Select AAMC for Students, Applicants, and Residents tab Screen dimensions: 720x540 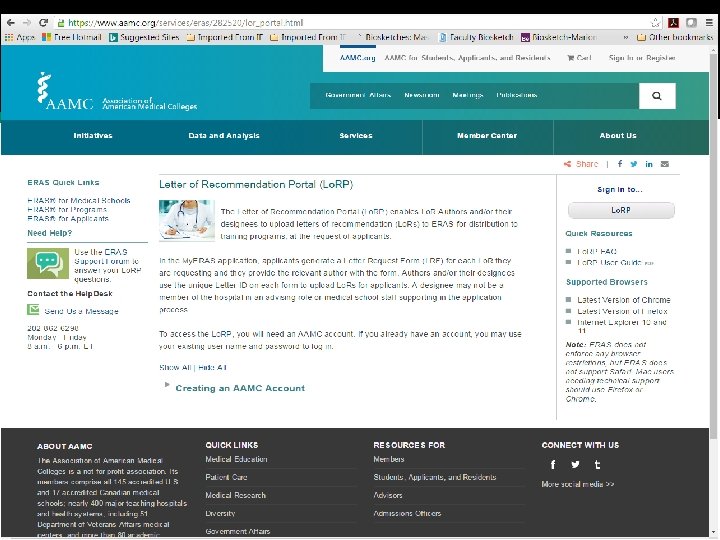point(467,58)
